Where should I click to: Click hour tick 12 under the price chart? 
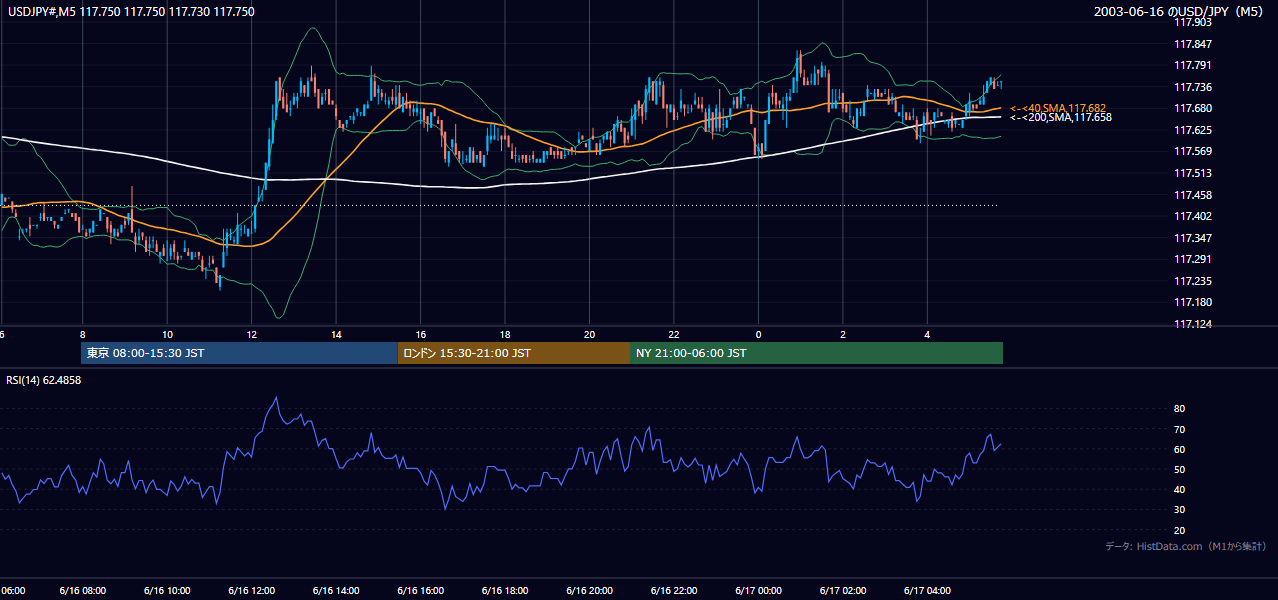click(x=252, y=334)
